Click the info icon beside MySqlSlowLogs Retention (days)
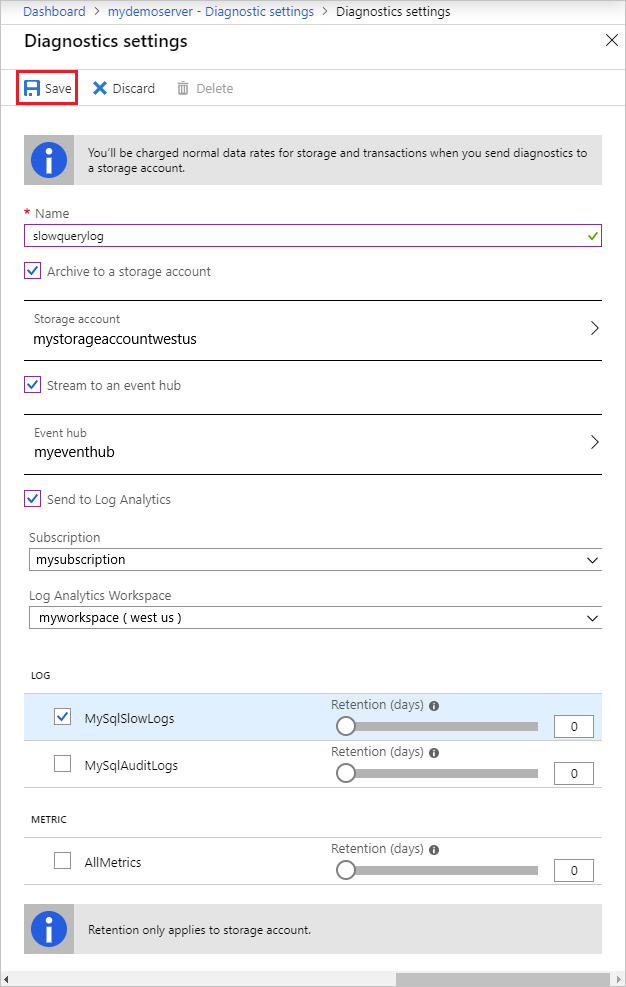 pyautogui.click(x=433, y=704)
